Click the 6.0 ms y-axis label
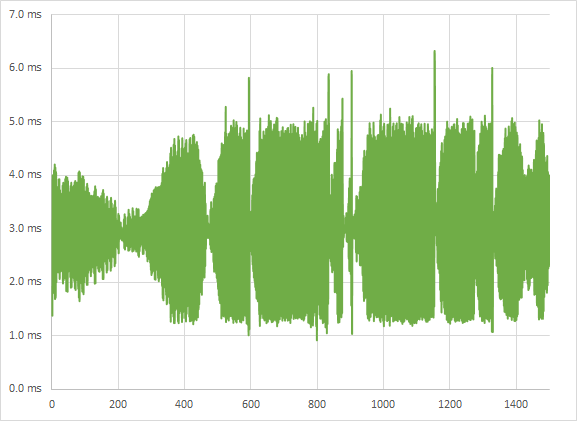The width and height of the screenshot is (577, 421). [x=25, y=68]
